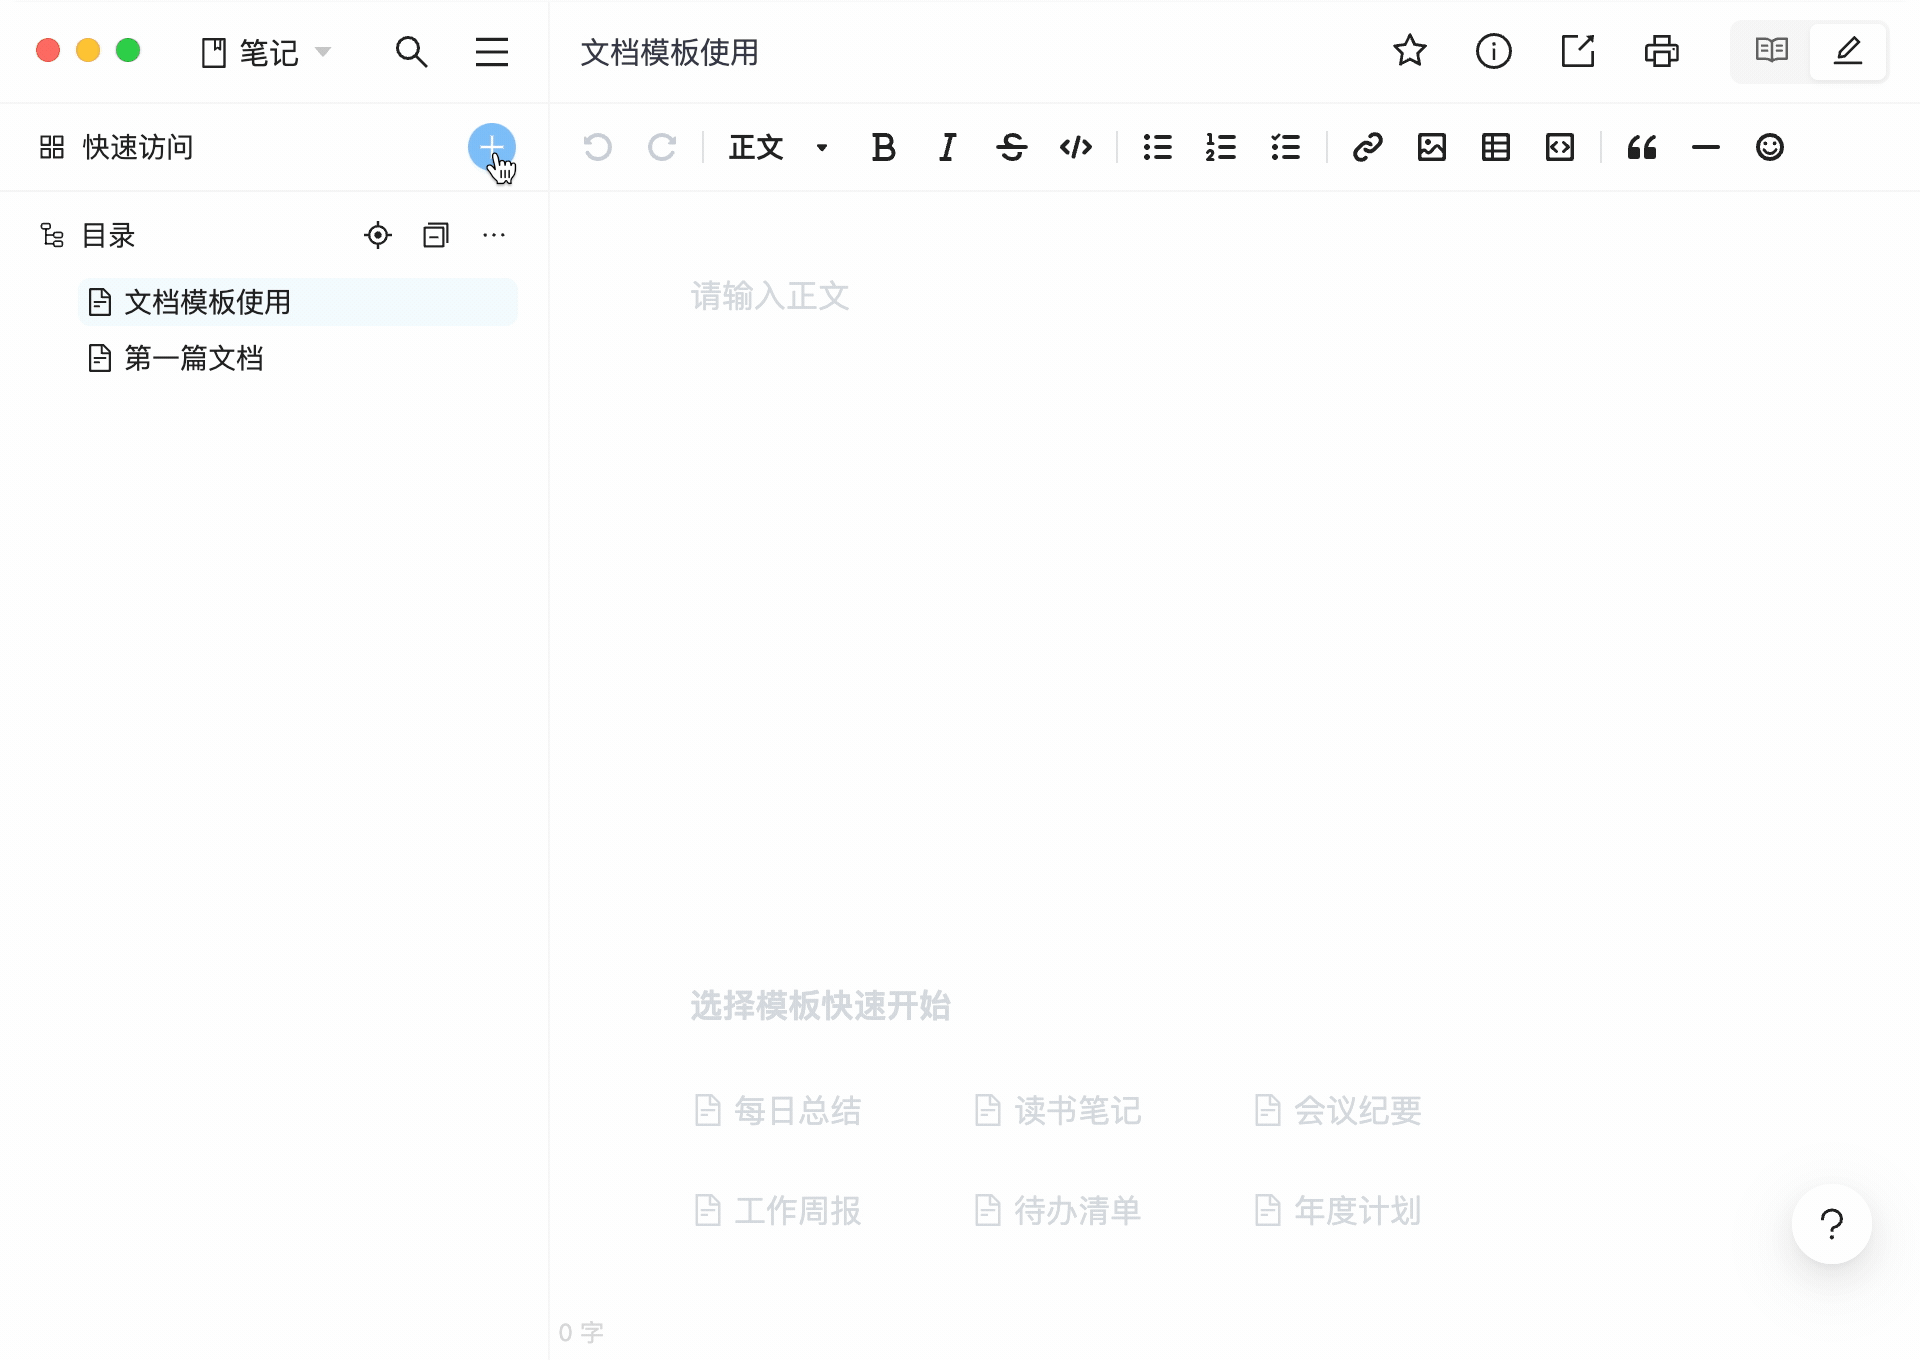Screen dimensions: 1920x1360
Task: Choose the 读书笔记 template
Action: [1058, 1110]
